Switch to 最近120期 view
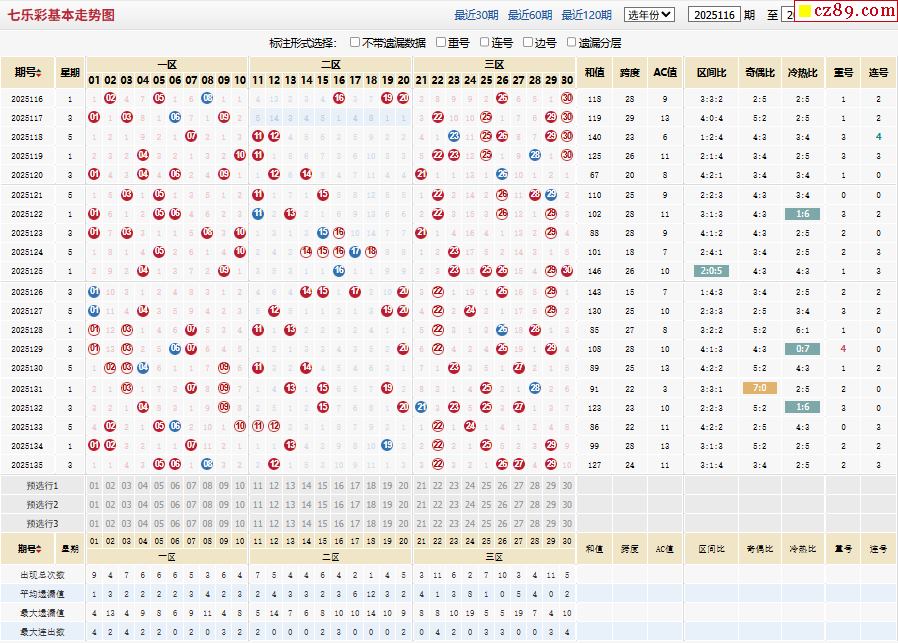 tap(586, 15)
